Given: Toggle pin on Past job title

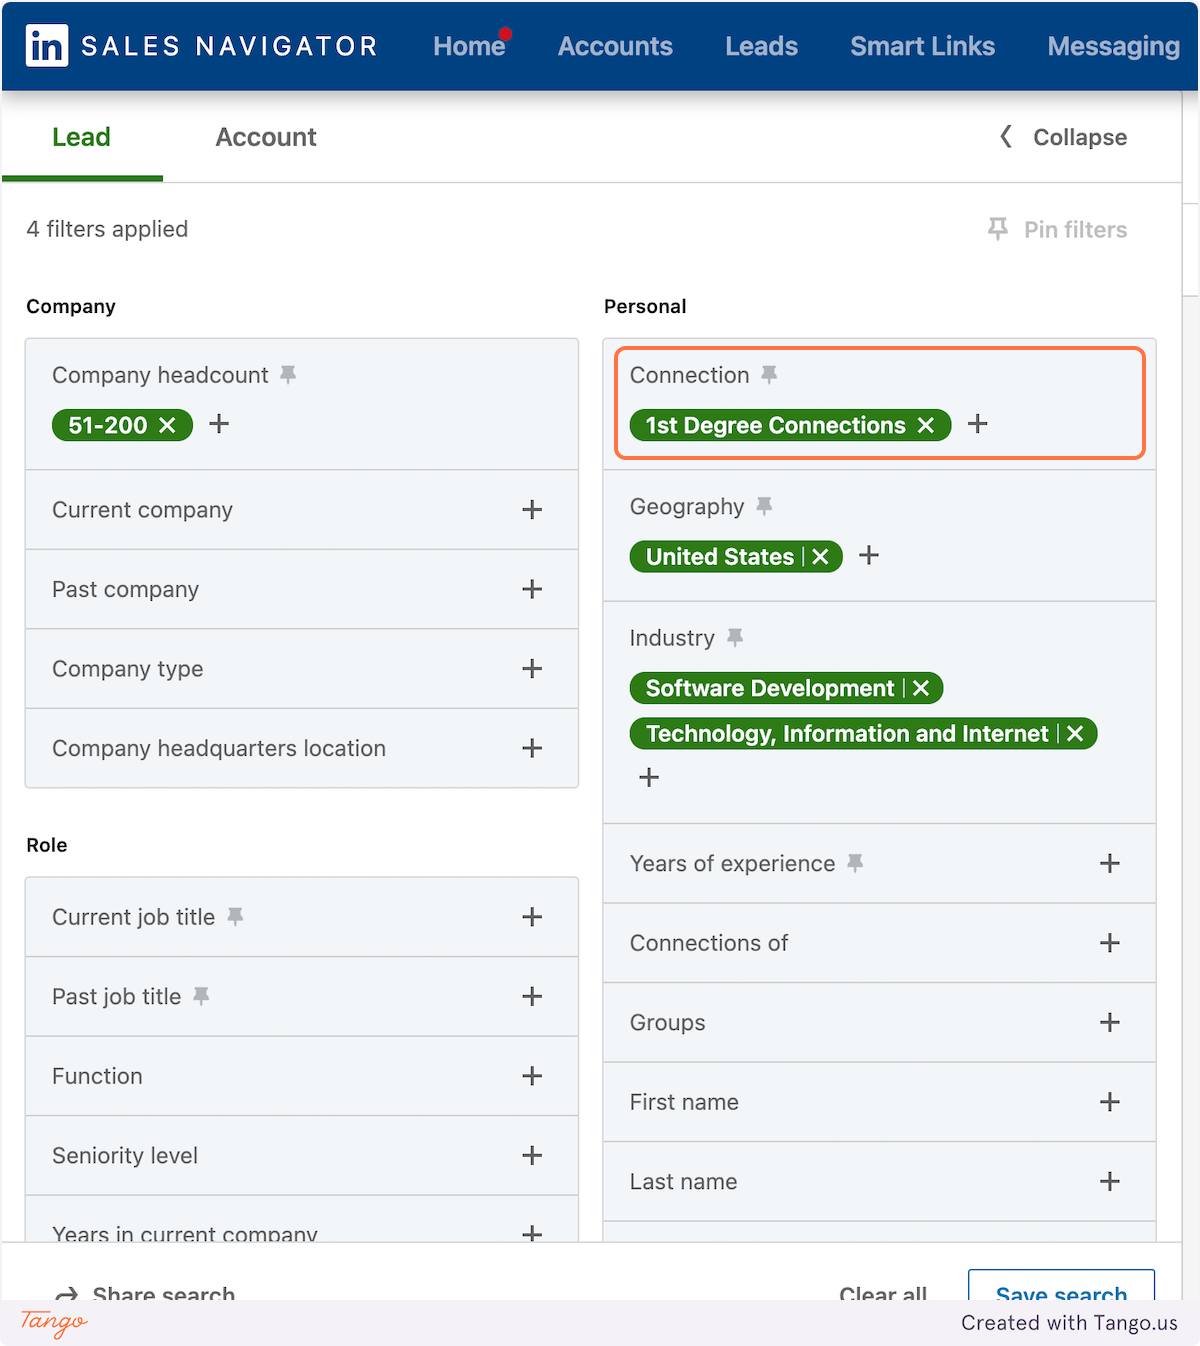Looking at the screenshot, I should 201,996.
